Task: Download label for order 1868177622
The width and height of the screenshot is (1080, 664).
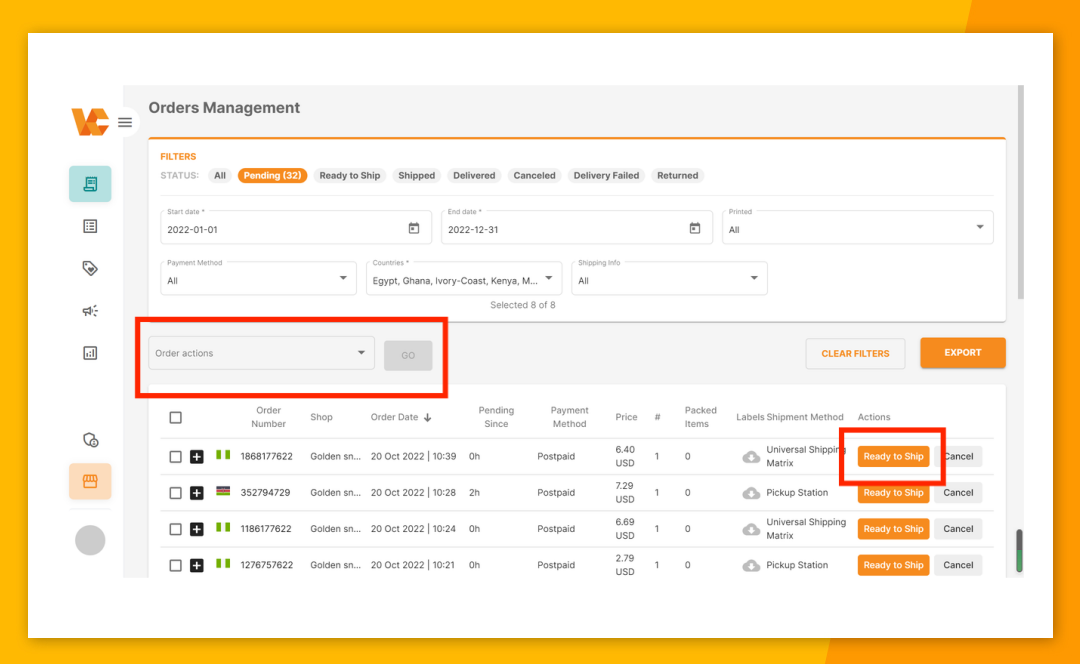Action: pos(751,457)
